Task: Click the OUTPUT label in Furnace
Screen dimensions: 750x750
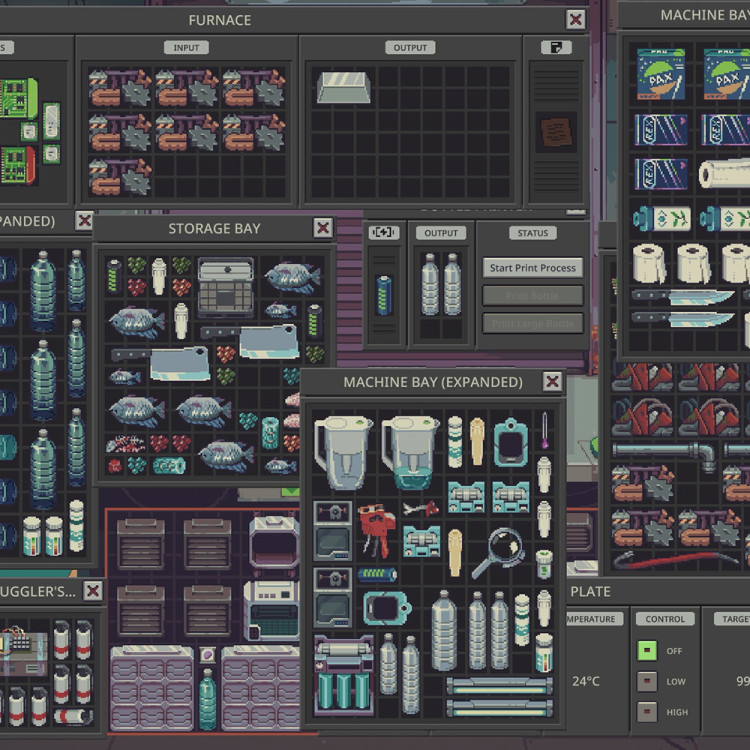Action: pyautogui.click(x=410, y=47)
